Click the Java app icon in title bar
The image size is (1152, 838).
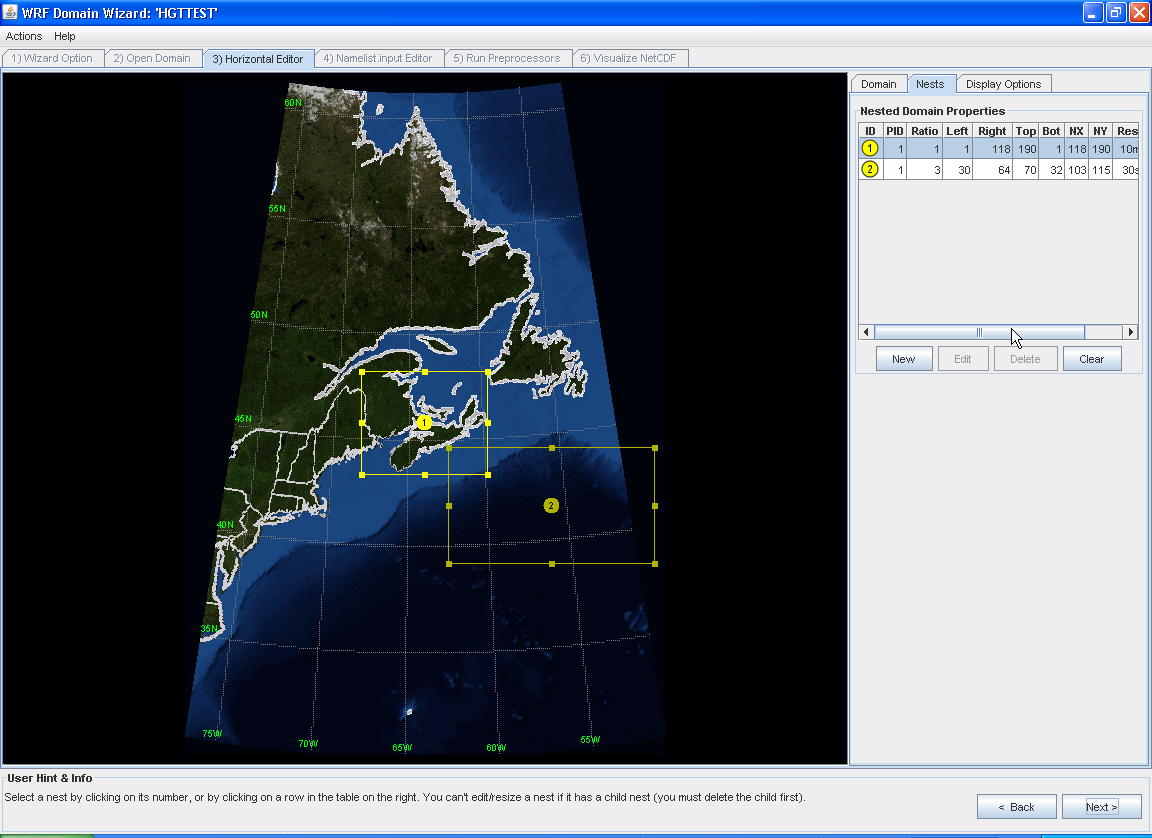click(x=11, y=12)
